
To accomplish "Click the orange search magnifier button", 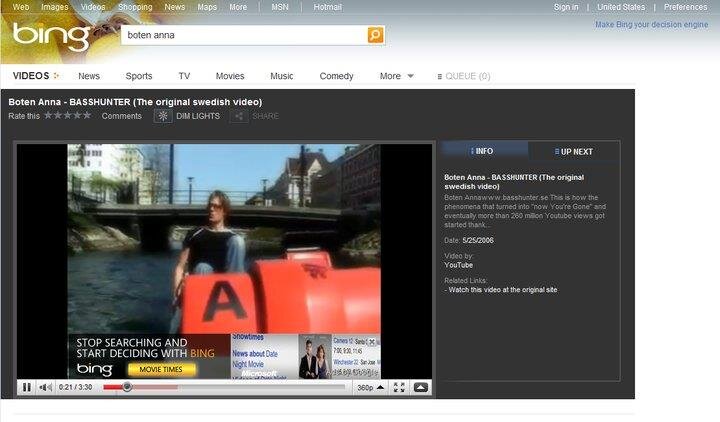I will coord(375,35).
